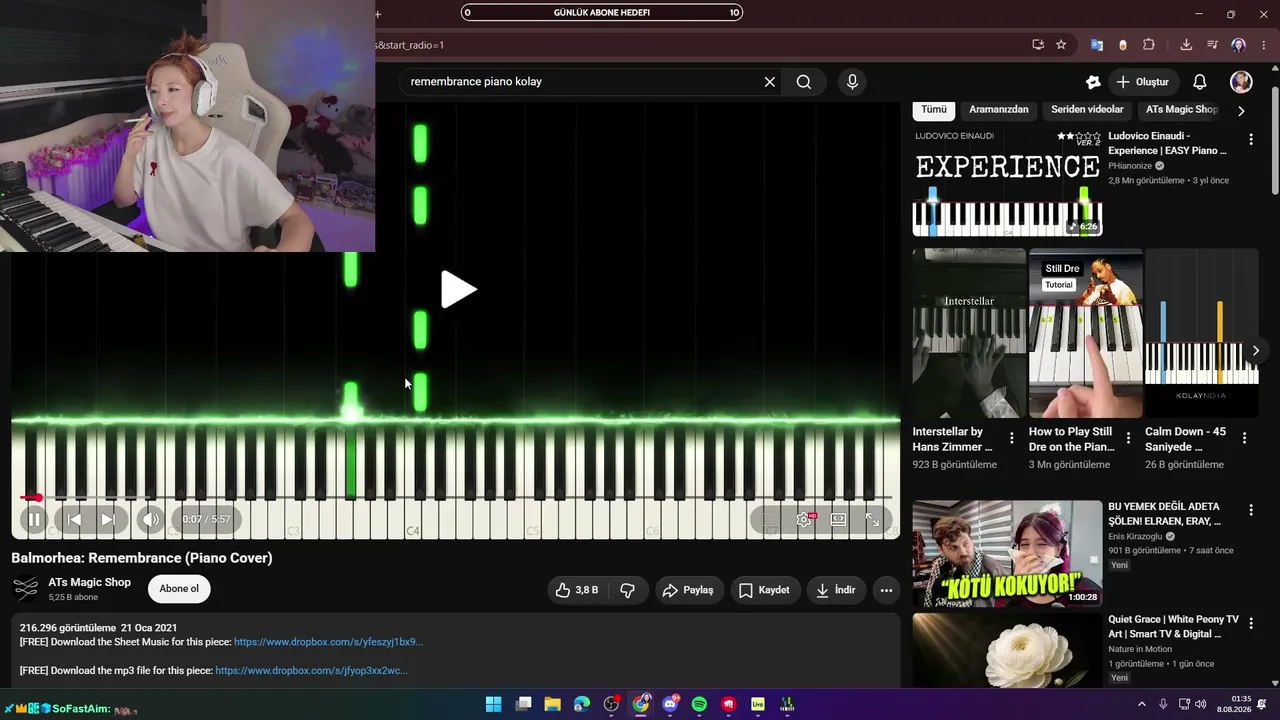
Task: Show next shorts with the shelf arrow
Action: [1256, 350]
